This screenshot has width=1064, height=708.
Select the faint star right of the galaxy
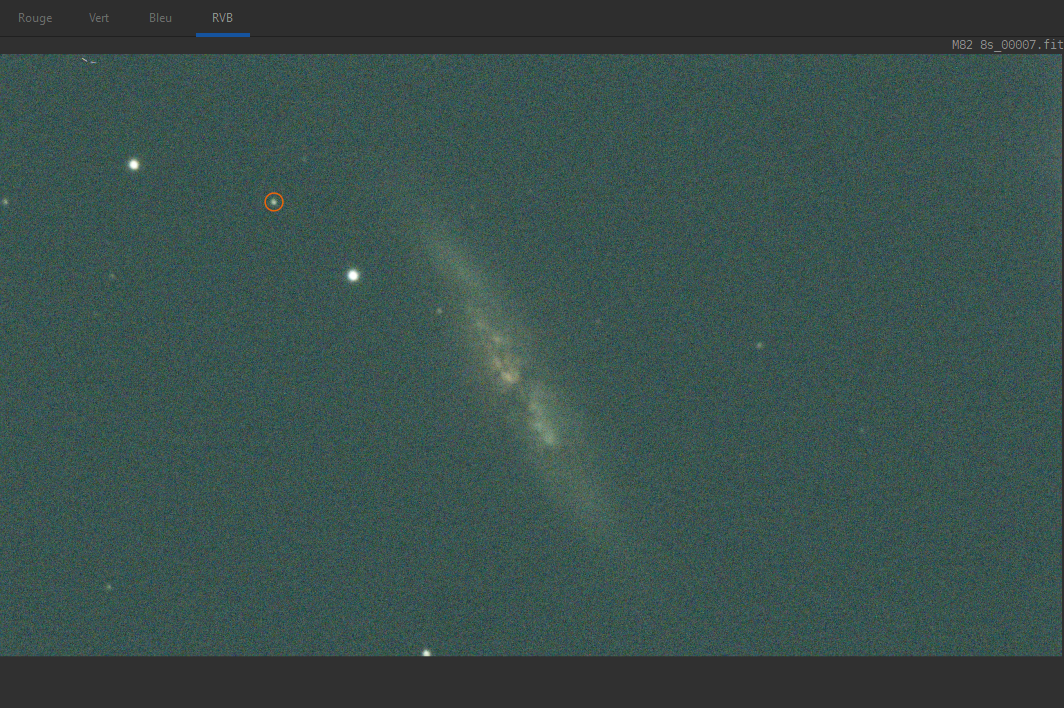(759, 346)
